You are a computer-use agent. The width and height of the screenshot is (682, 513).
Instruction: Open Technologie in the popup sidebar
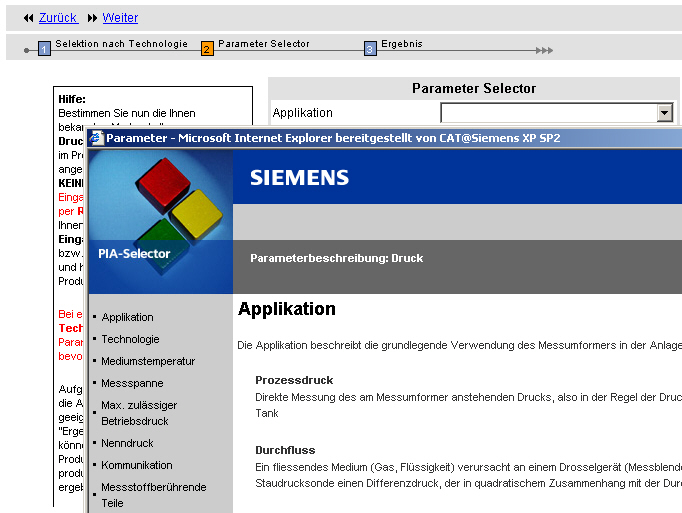coord(130,339)
